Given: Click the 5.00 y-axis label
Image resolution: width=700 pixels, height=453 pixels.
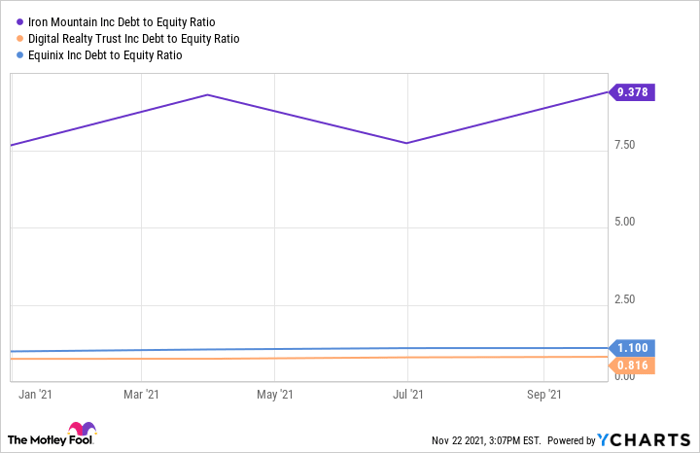Looking at the screenshot, I should [625, 223].
